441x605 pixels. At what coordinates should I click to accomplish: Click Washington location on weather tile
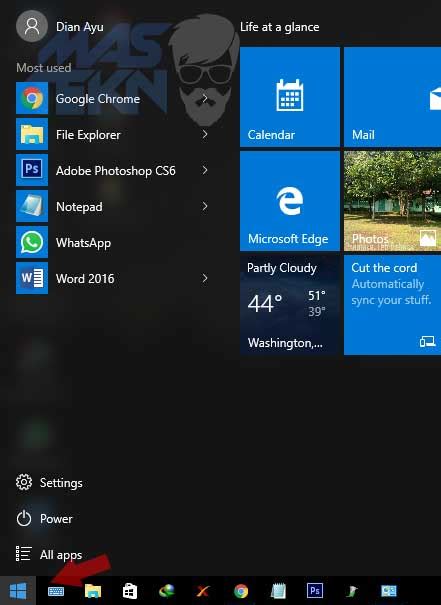tap(285, 343)
